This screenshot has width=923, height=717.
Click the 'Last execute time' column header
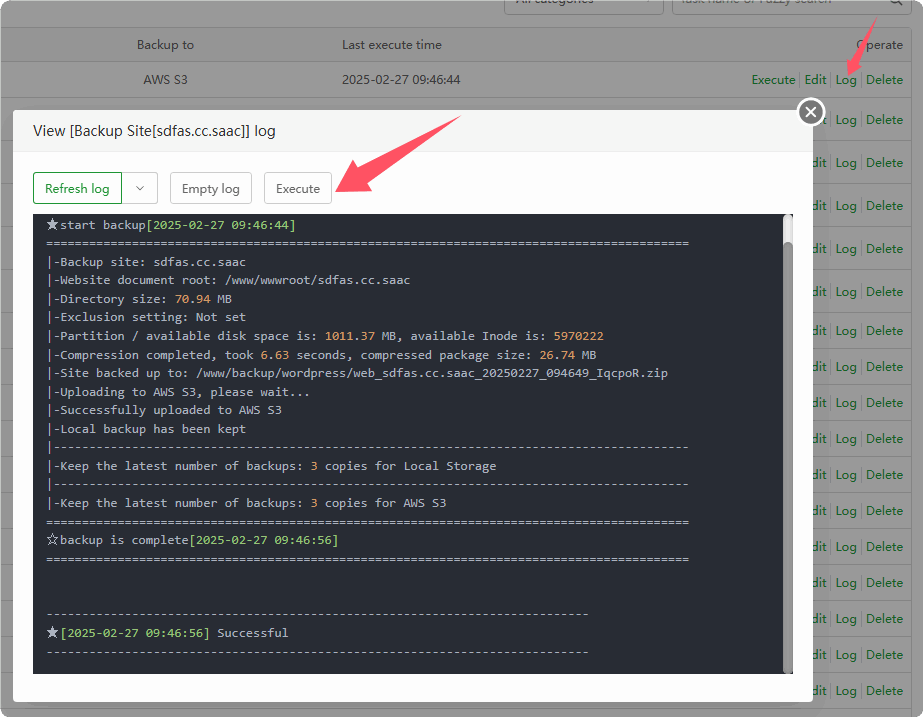[x=391, y=45]
